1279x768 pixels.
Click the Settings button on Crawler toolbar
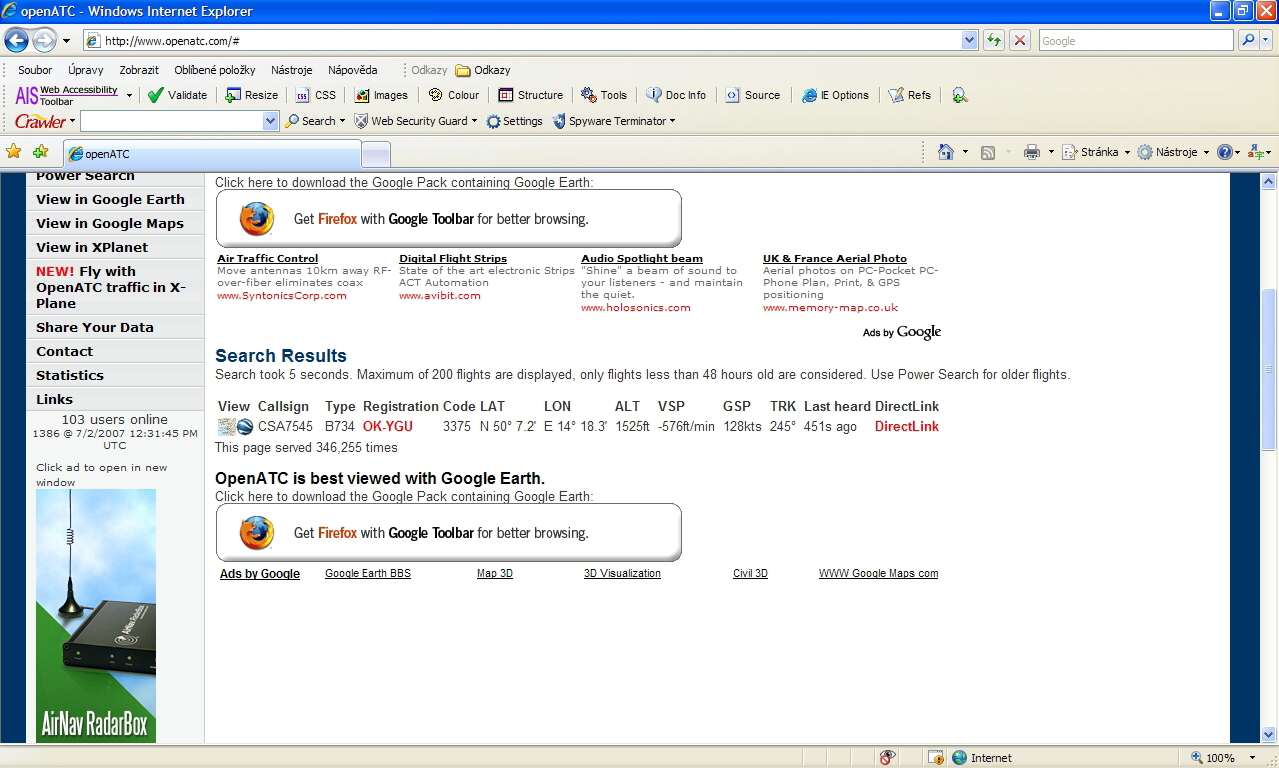(x=514, y=121)
